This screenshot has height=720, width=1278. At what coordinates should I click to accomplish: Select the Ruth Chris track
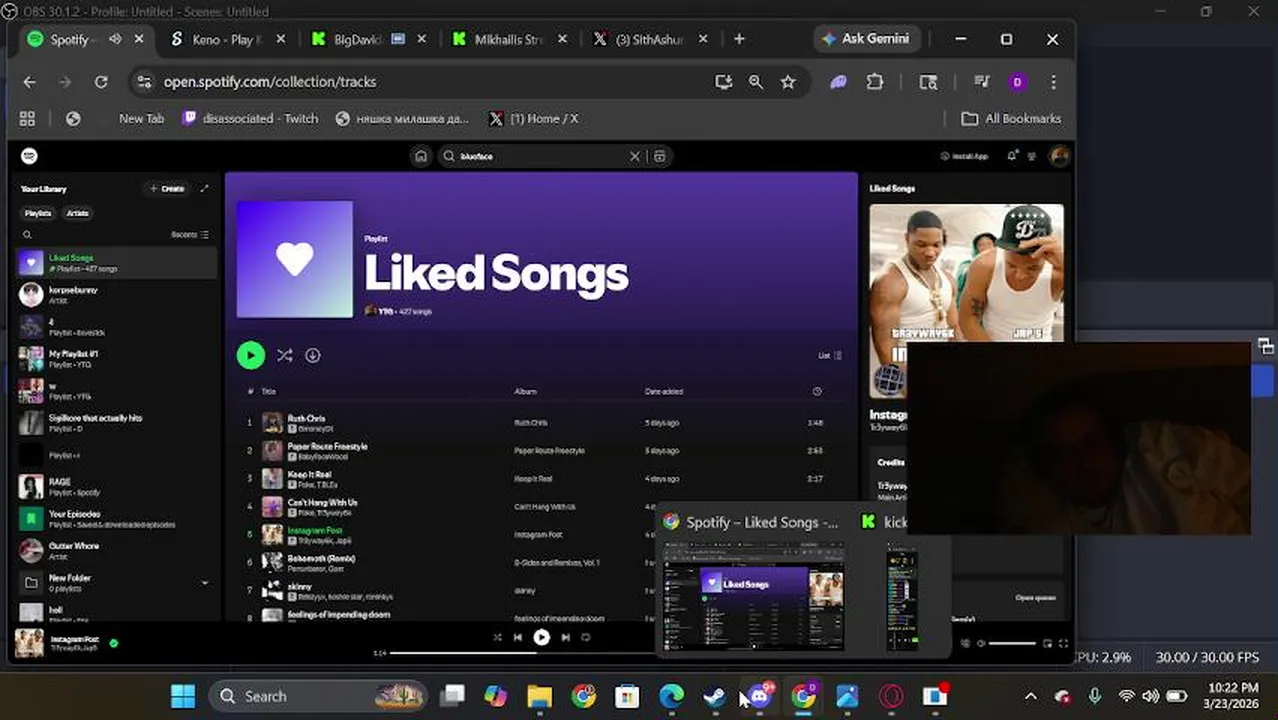coord(540,423)
